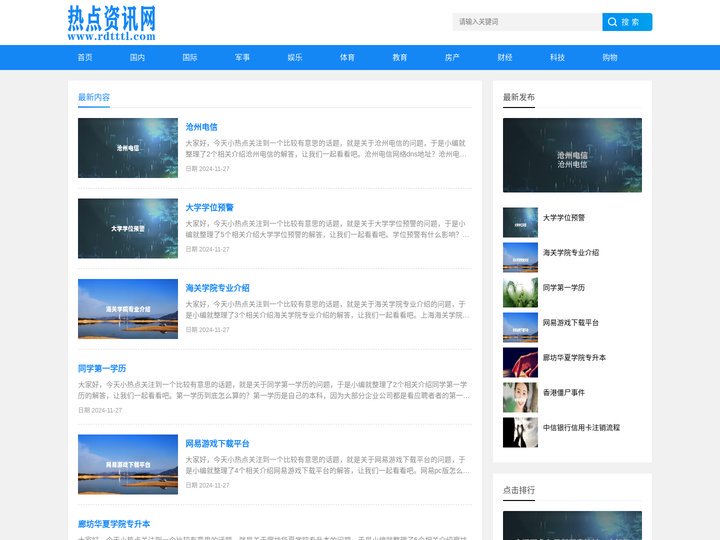
Task: Open the 沧州电信 article title link
Action: click(x=202, y=127)
